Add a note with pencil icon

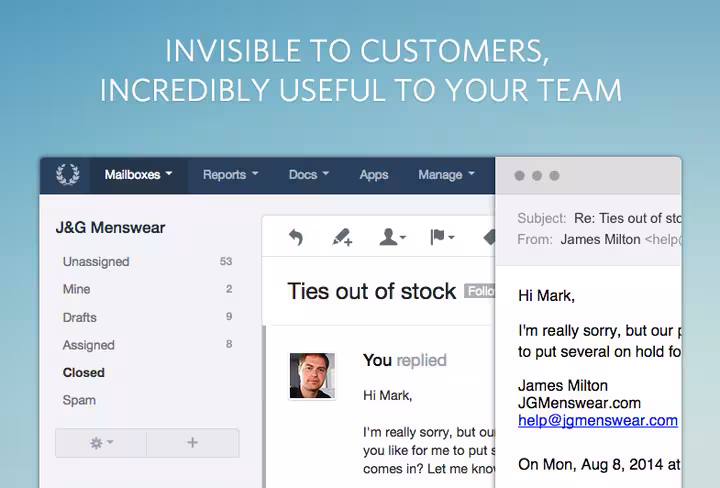342,237
